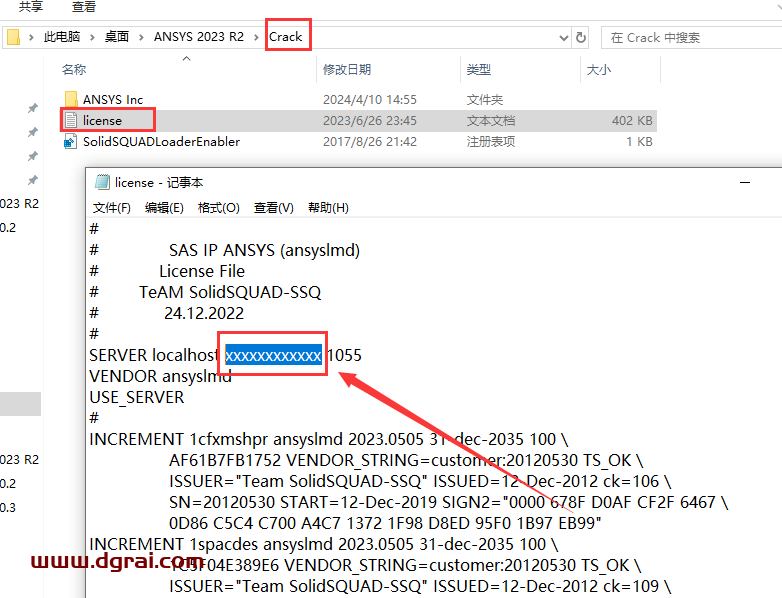Click the AF61B7FB1752 VENDOR_STRING line
The width and height of the screenshot is (782, 598).
tap(406, 460)
